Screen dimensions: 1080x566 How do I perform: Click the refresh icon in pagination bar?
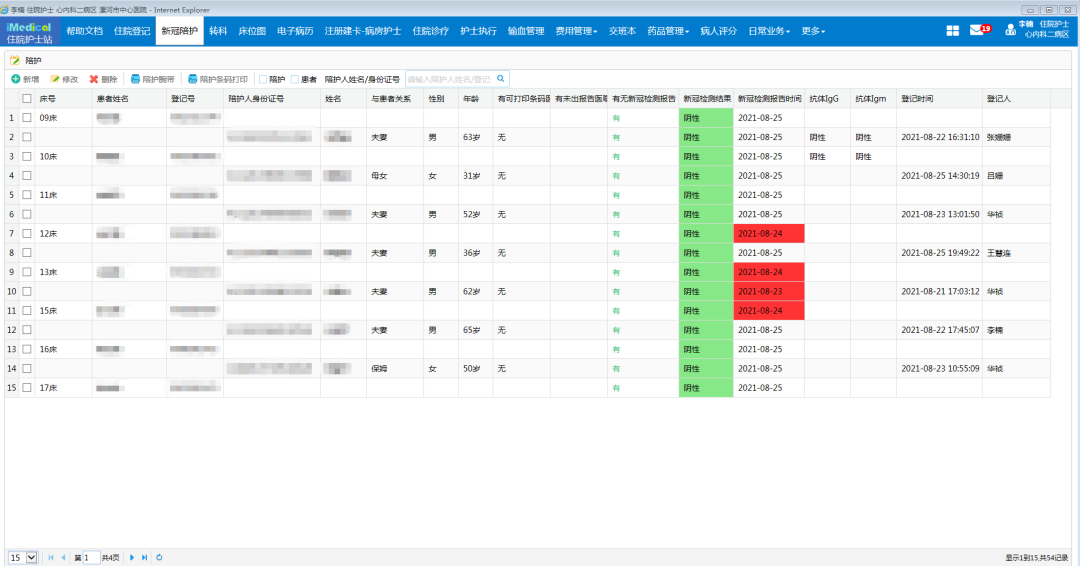[159, 557]
